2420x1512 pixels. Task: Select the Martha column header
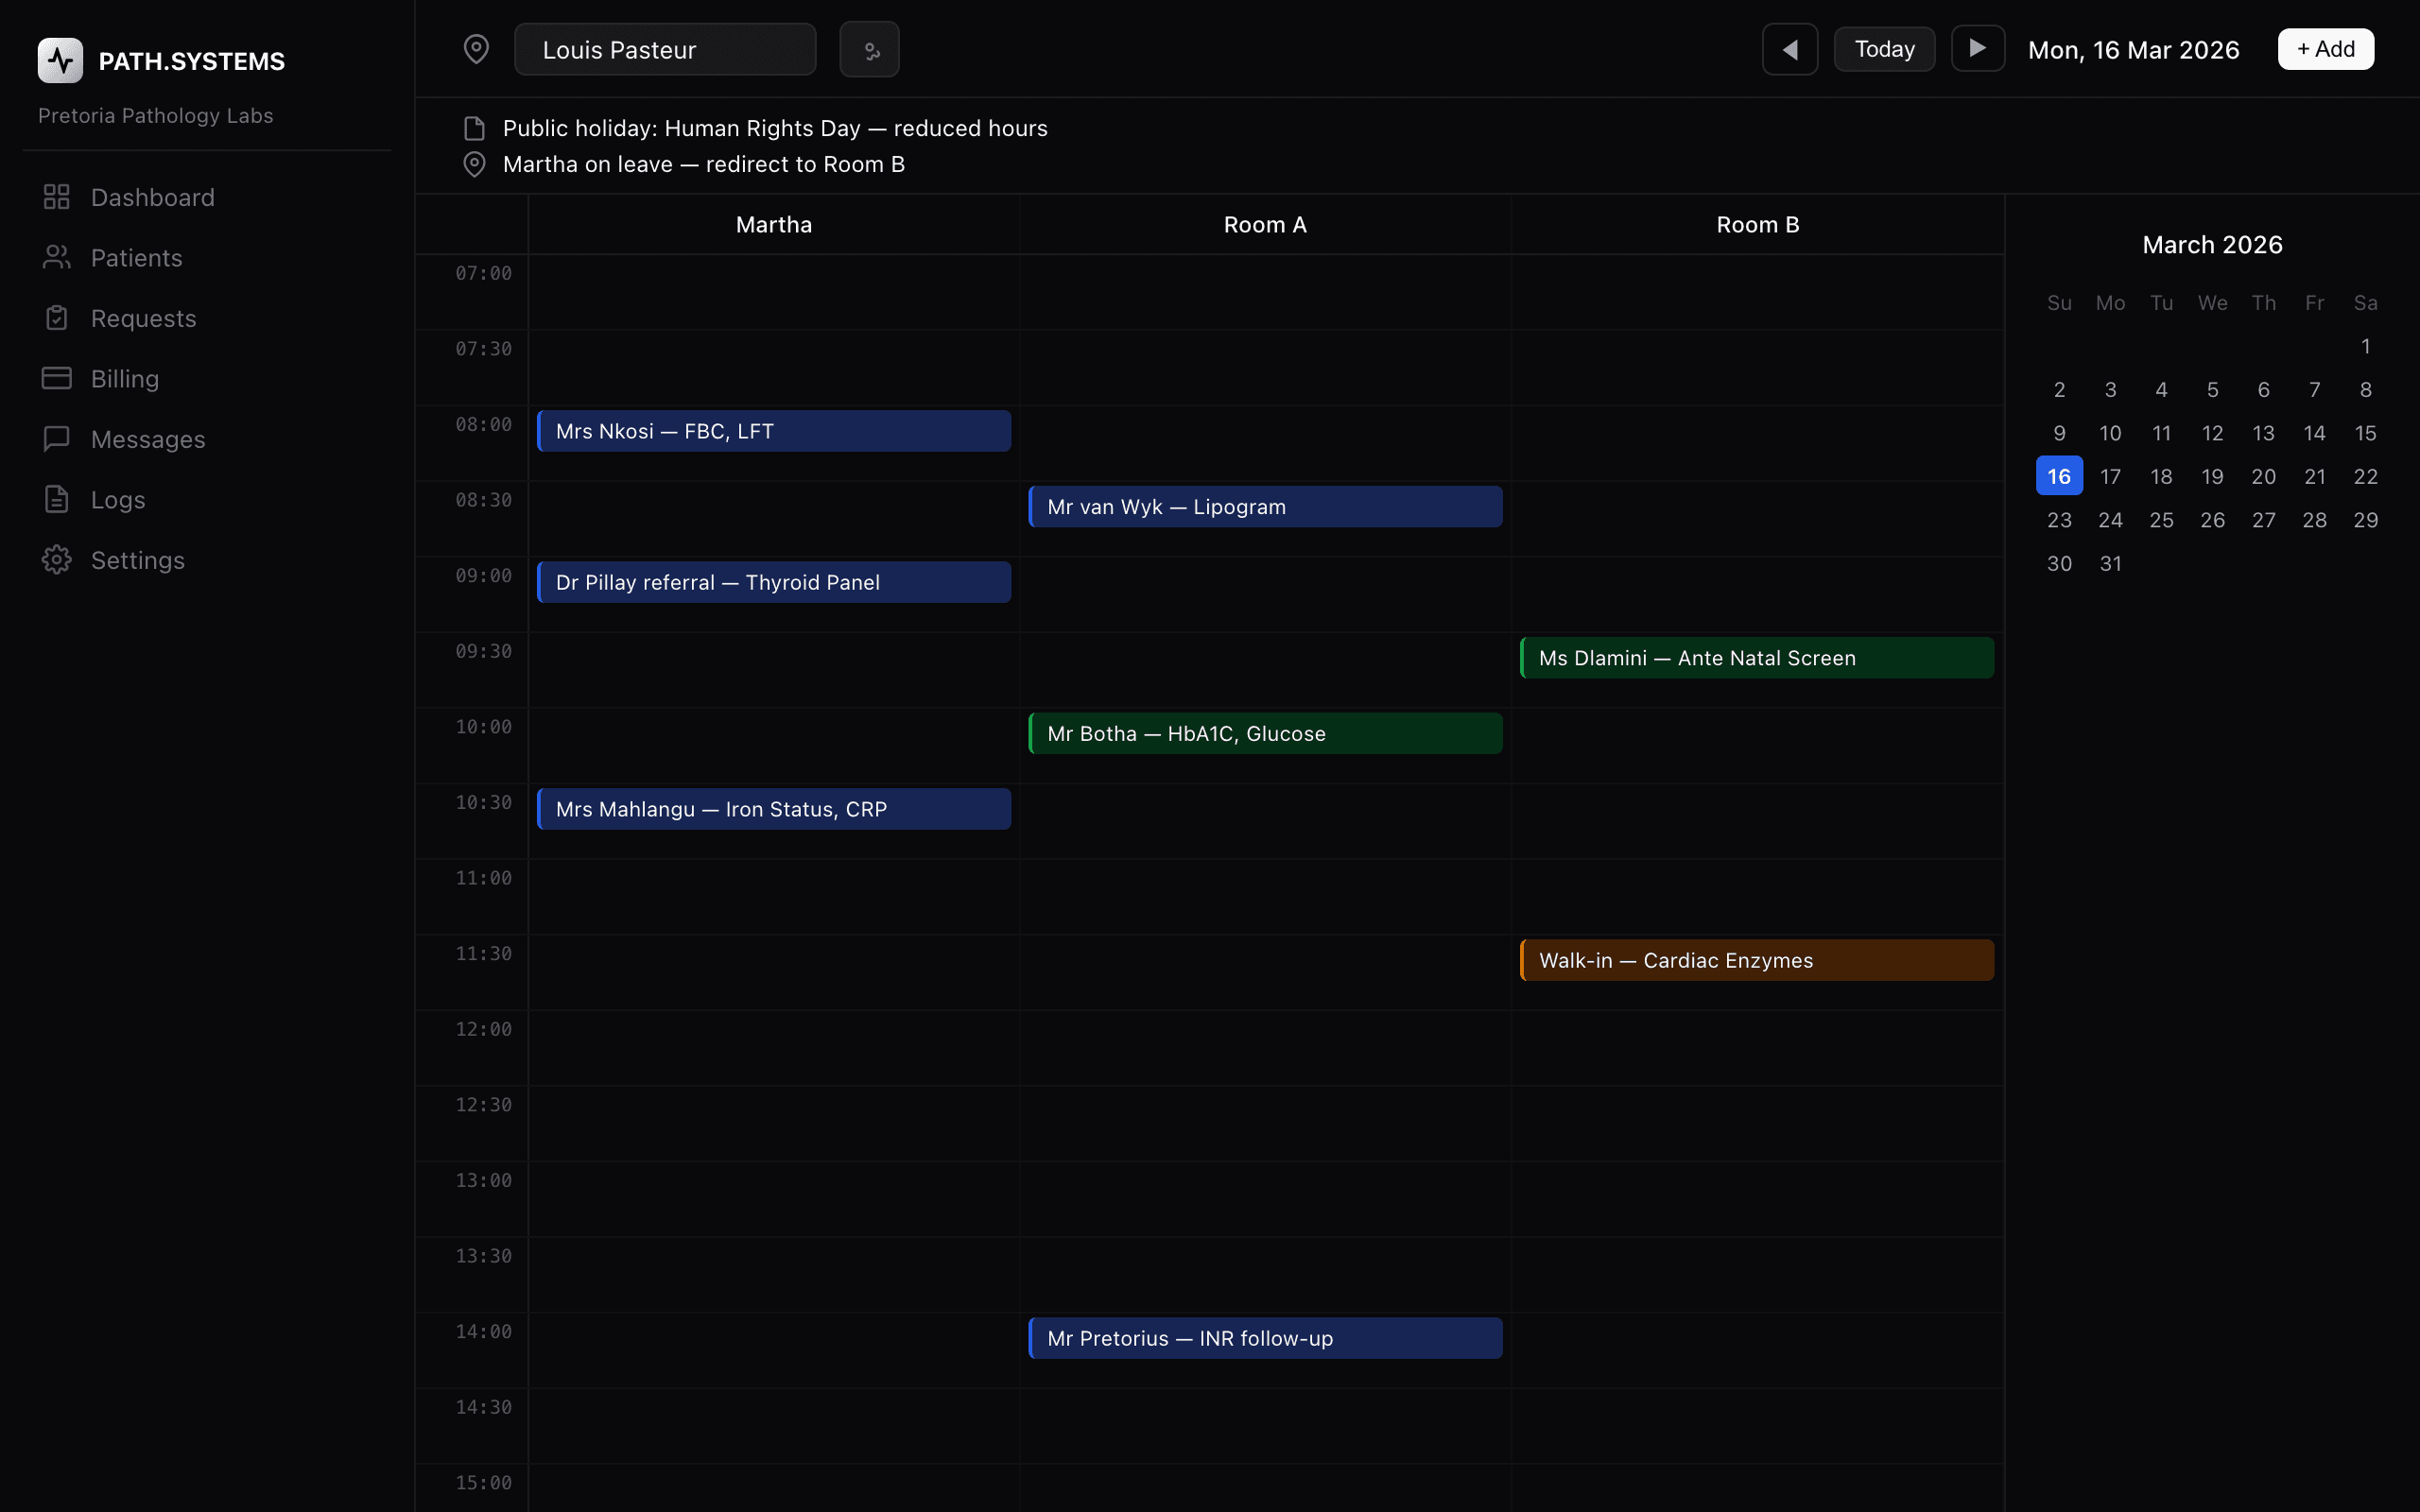[773, 224]
